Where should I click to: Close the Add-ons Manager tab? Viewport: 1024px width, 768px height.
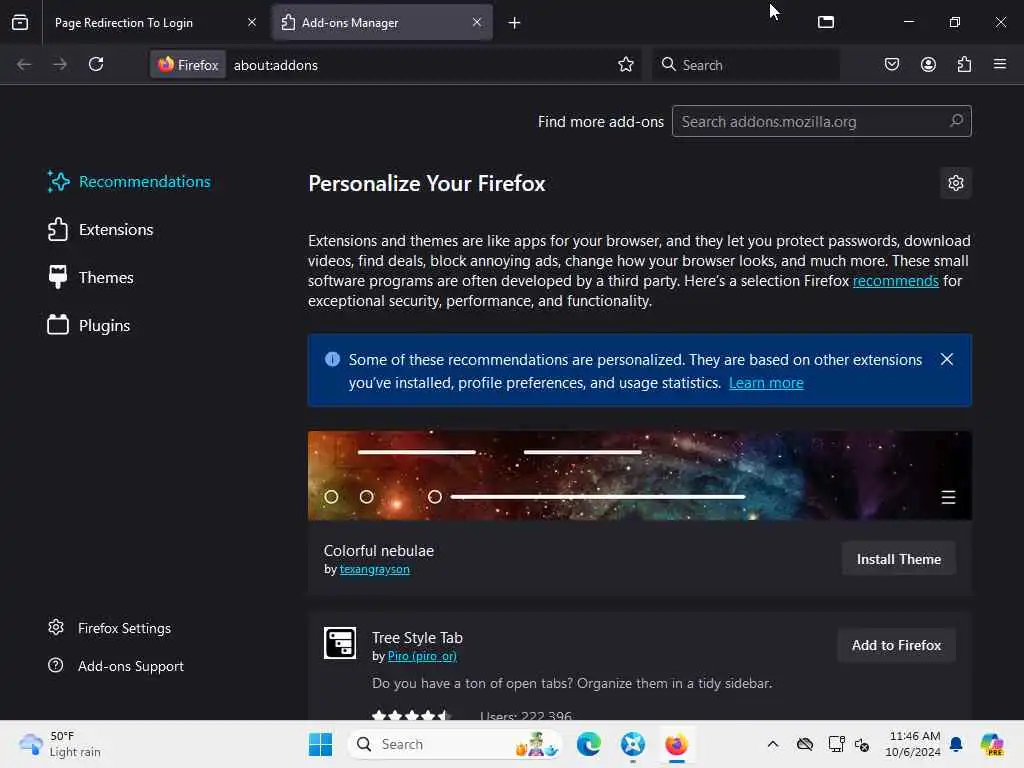[477, 22]
